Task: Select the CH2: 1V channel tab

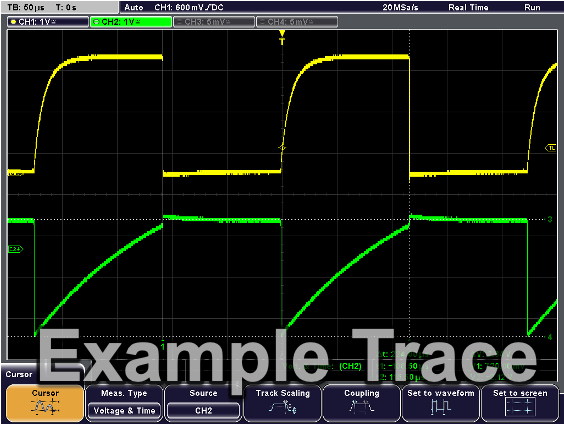Action: point(131,22)
